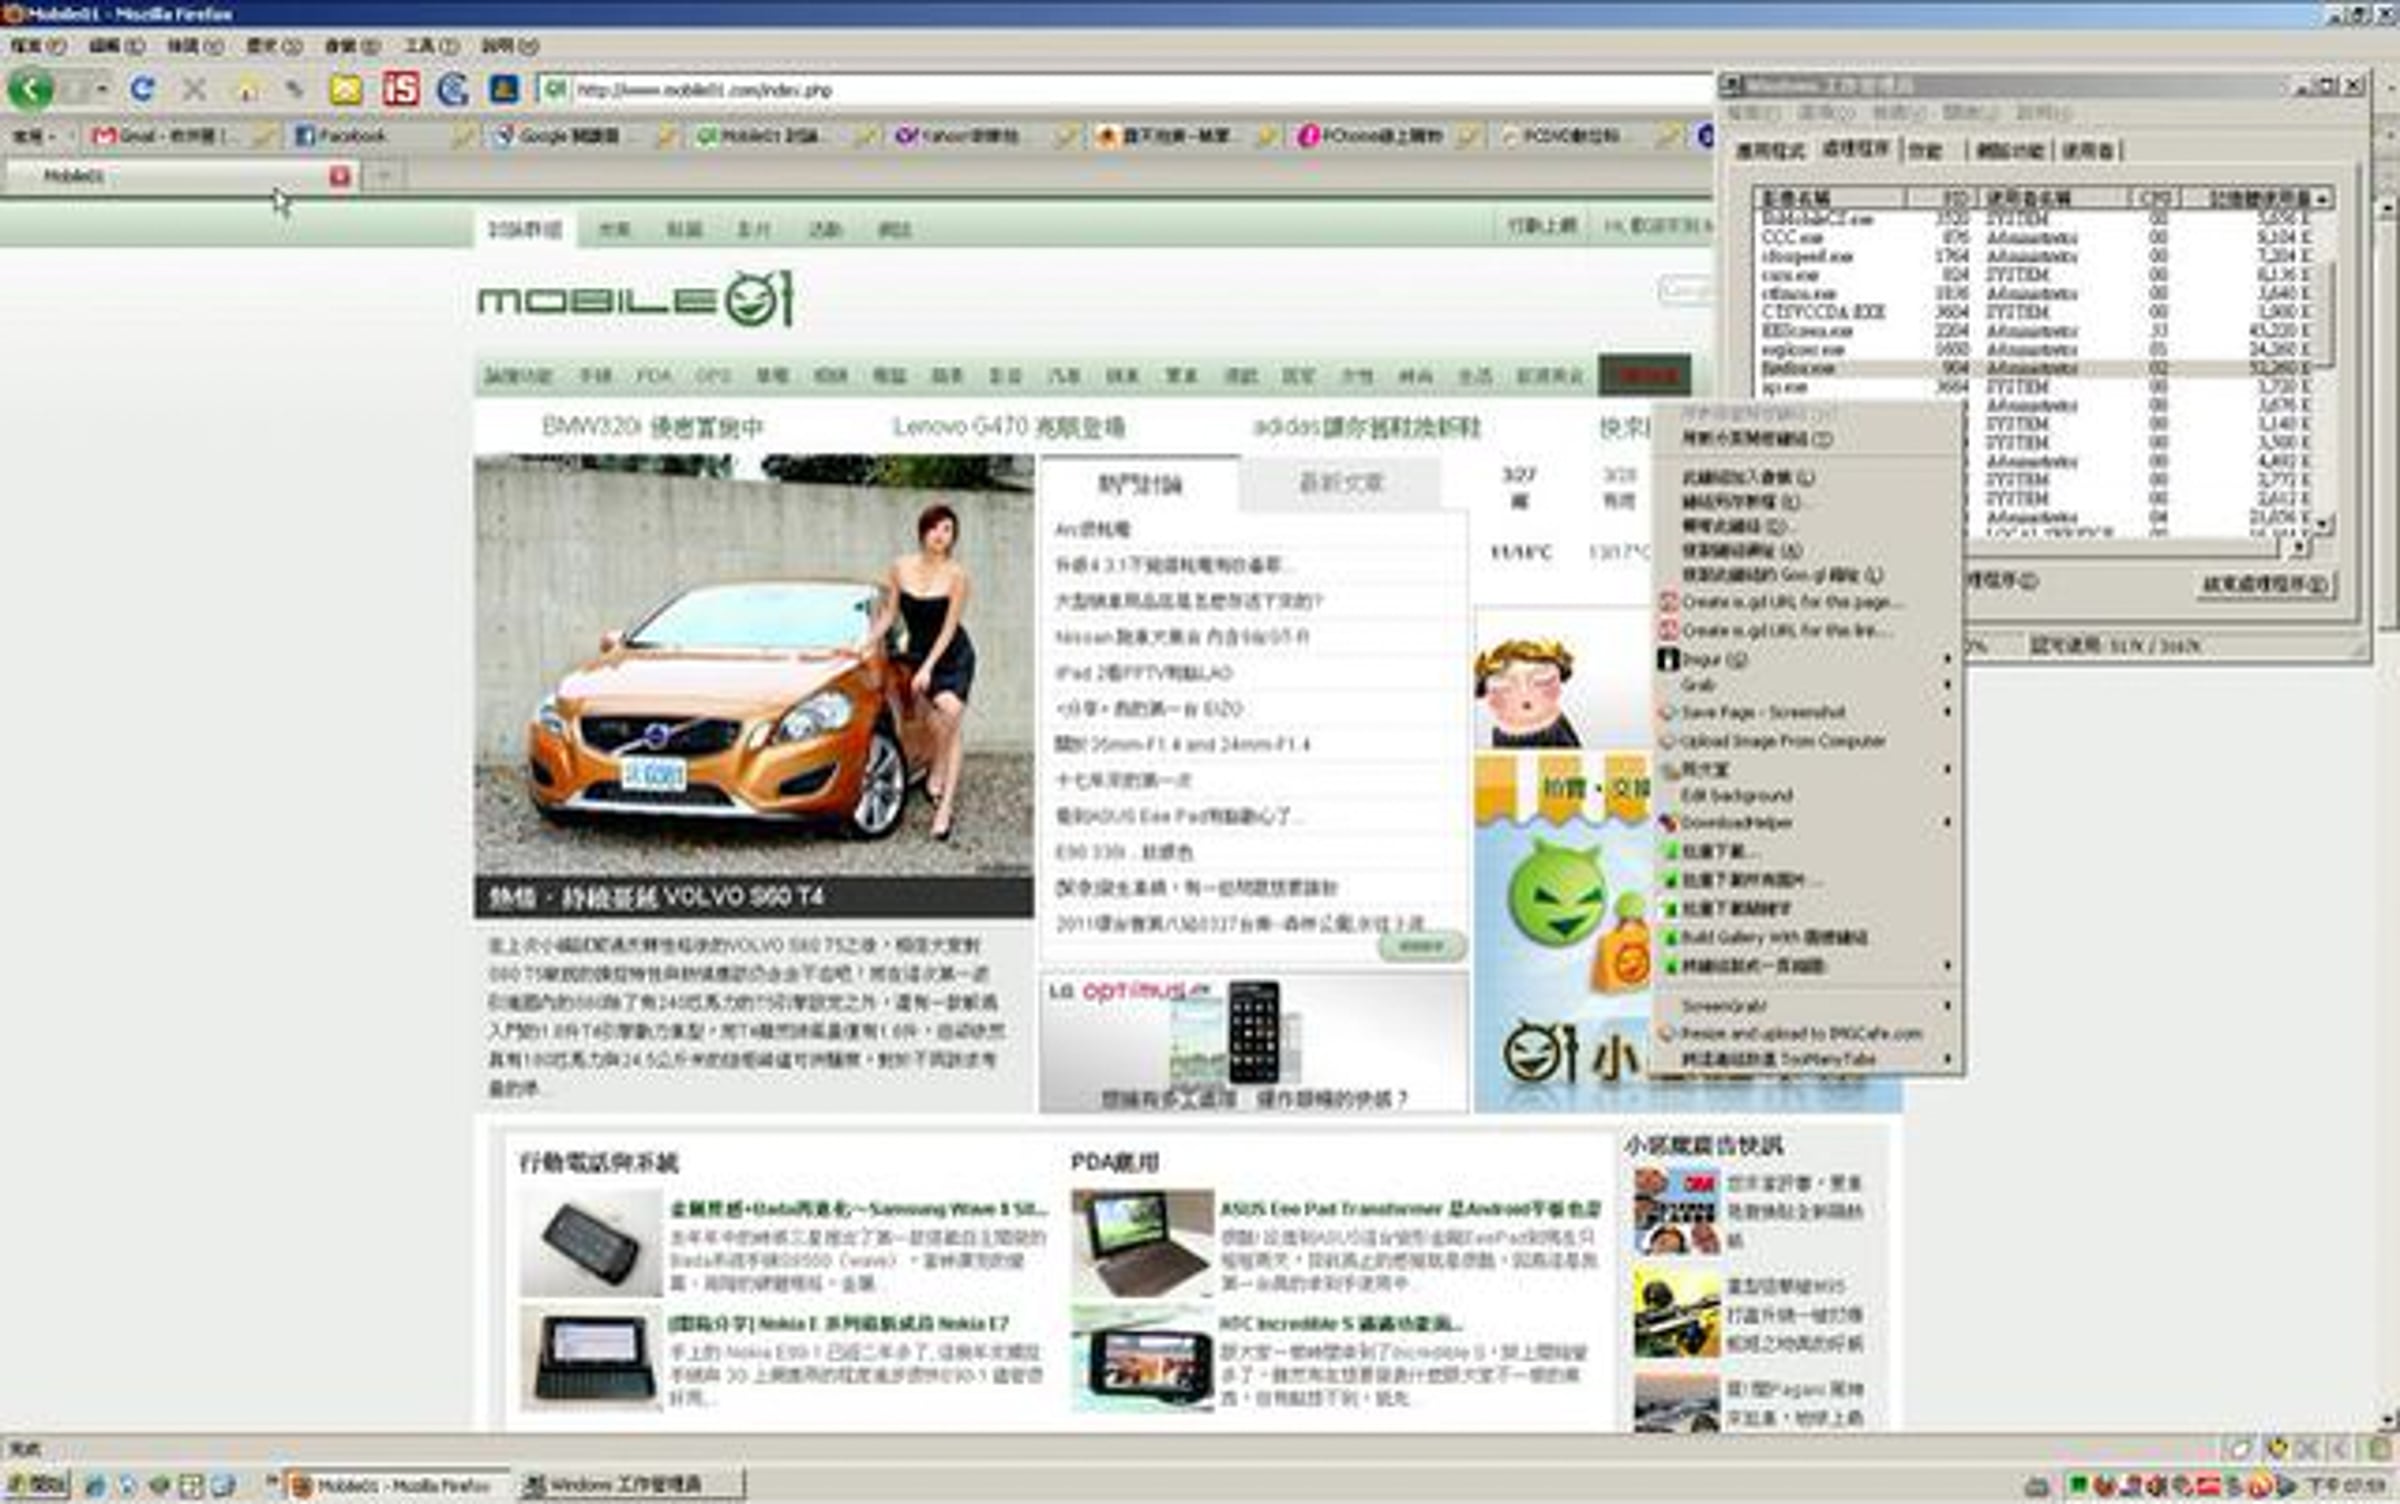Expand the DownloadHelper submenu
Screen dimensions: 2400x1504
pos(1806,822)
